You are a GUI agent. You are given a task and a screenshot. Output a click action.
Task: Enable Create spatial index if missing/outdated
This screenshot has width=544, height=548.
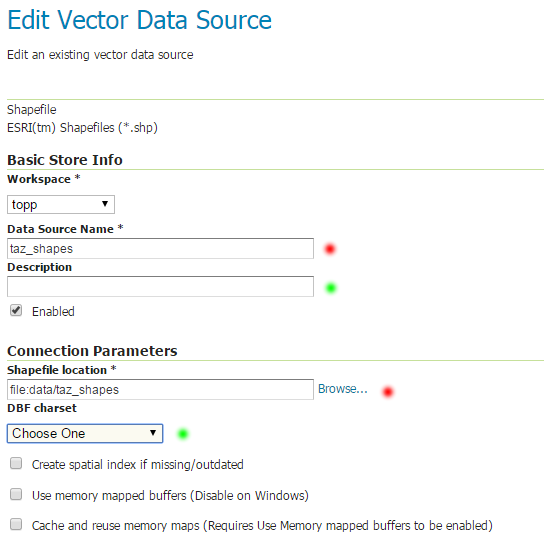point(16,463)
